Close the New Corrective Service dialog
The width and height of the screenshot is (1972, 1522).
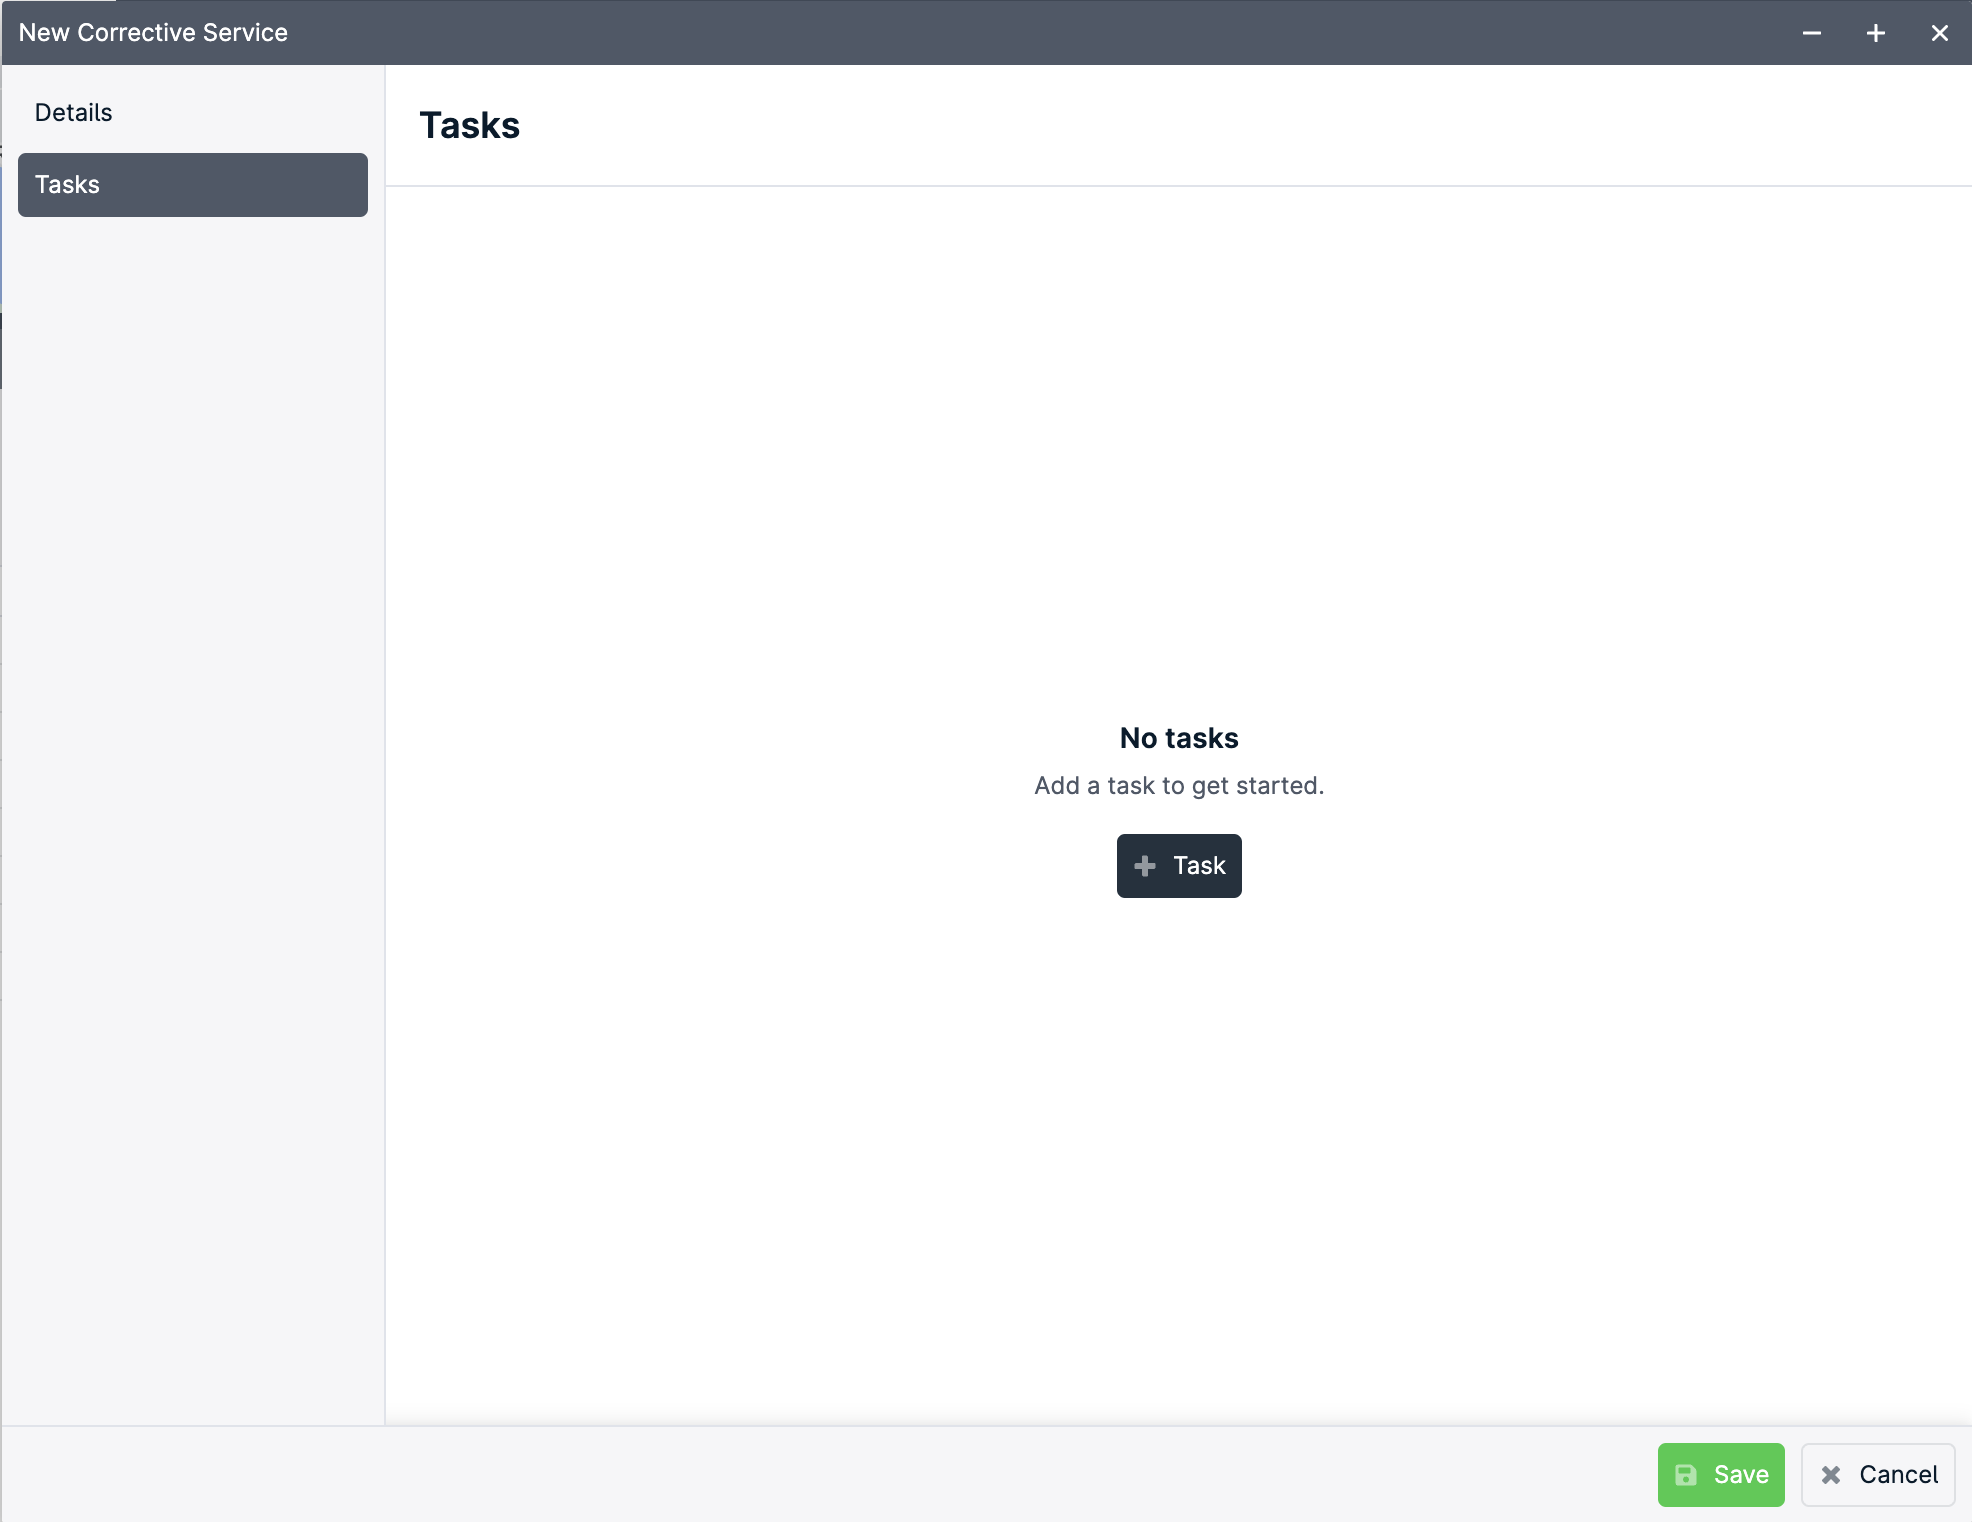(1939, 33)
